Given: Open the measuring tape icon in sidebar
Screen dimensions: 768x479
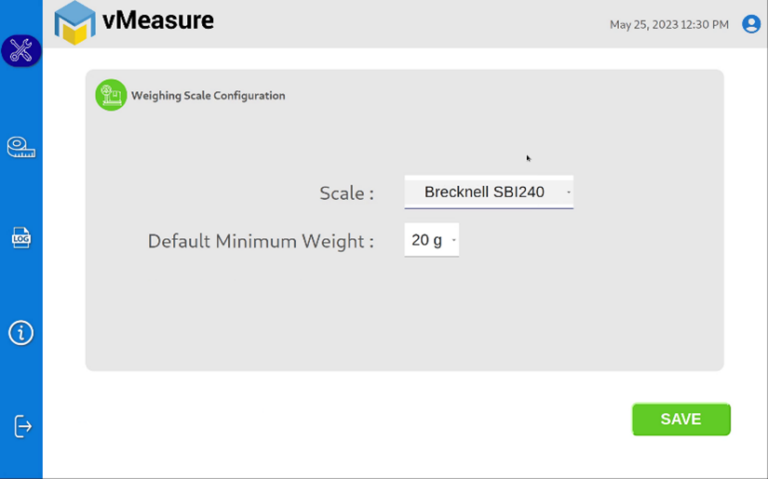Looking at the screenshot, I should [21, 147].
